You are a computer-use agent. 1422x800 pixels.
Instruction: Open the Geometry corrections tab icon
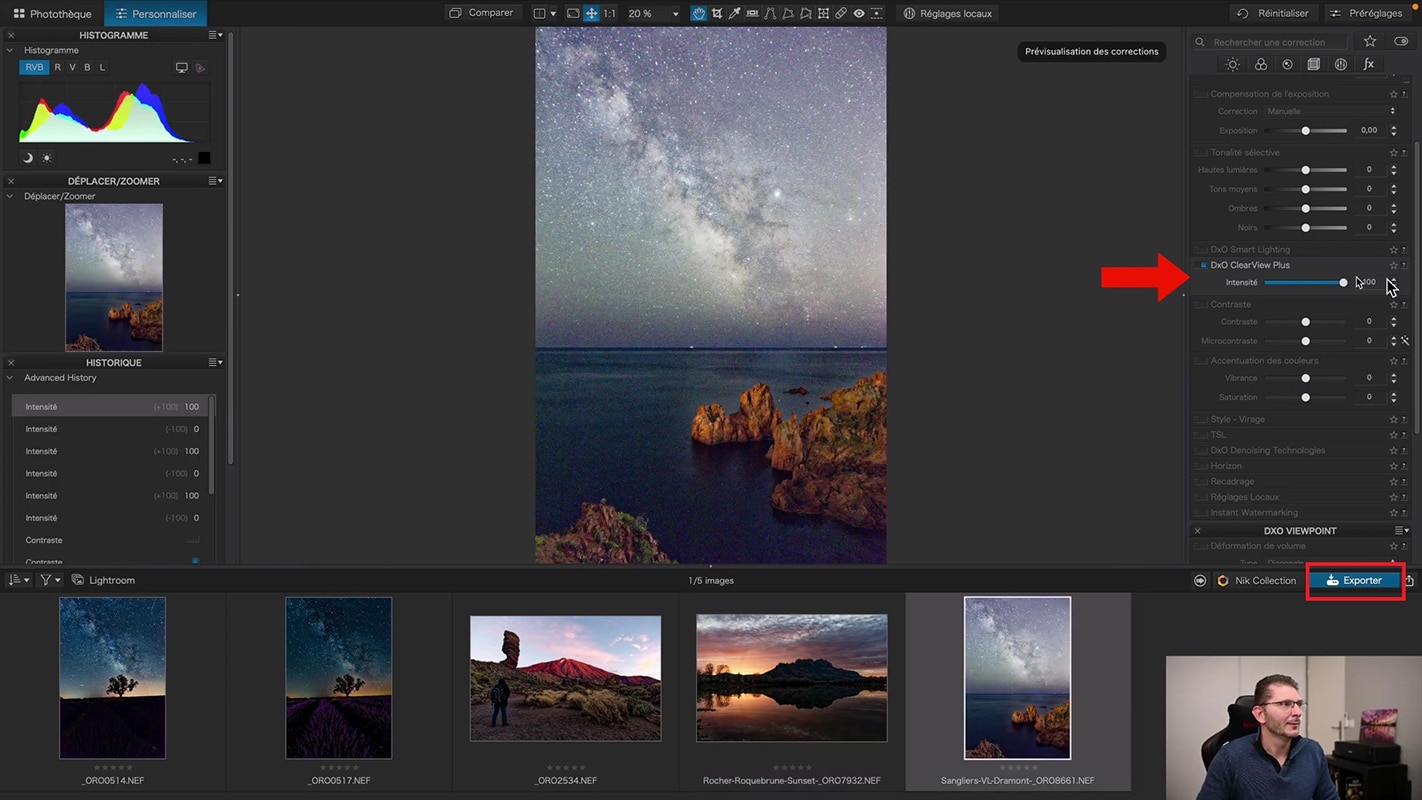(x=1314, y=64)
